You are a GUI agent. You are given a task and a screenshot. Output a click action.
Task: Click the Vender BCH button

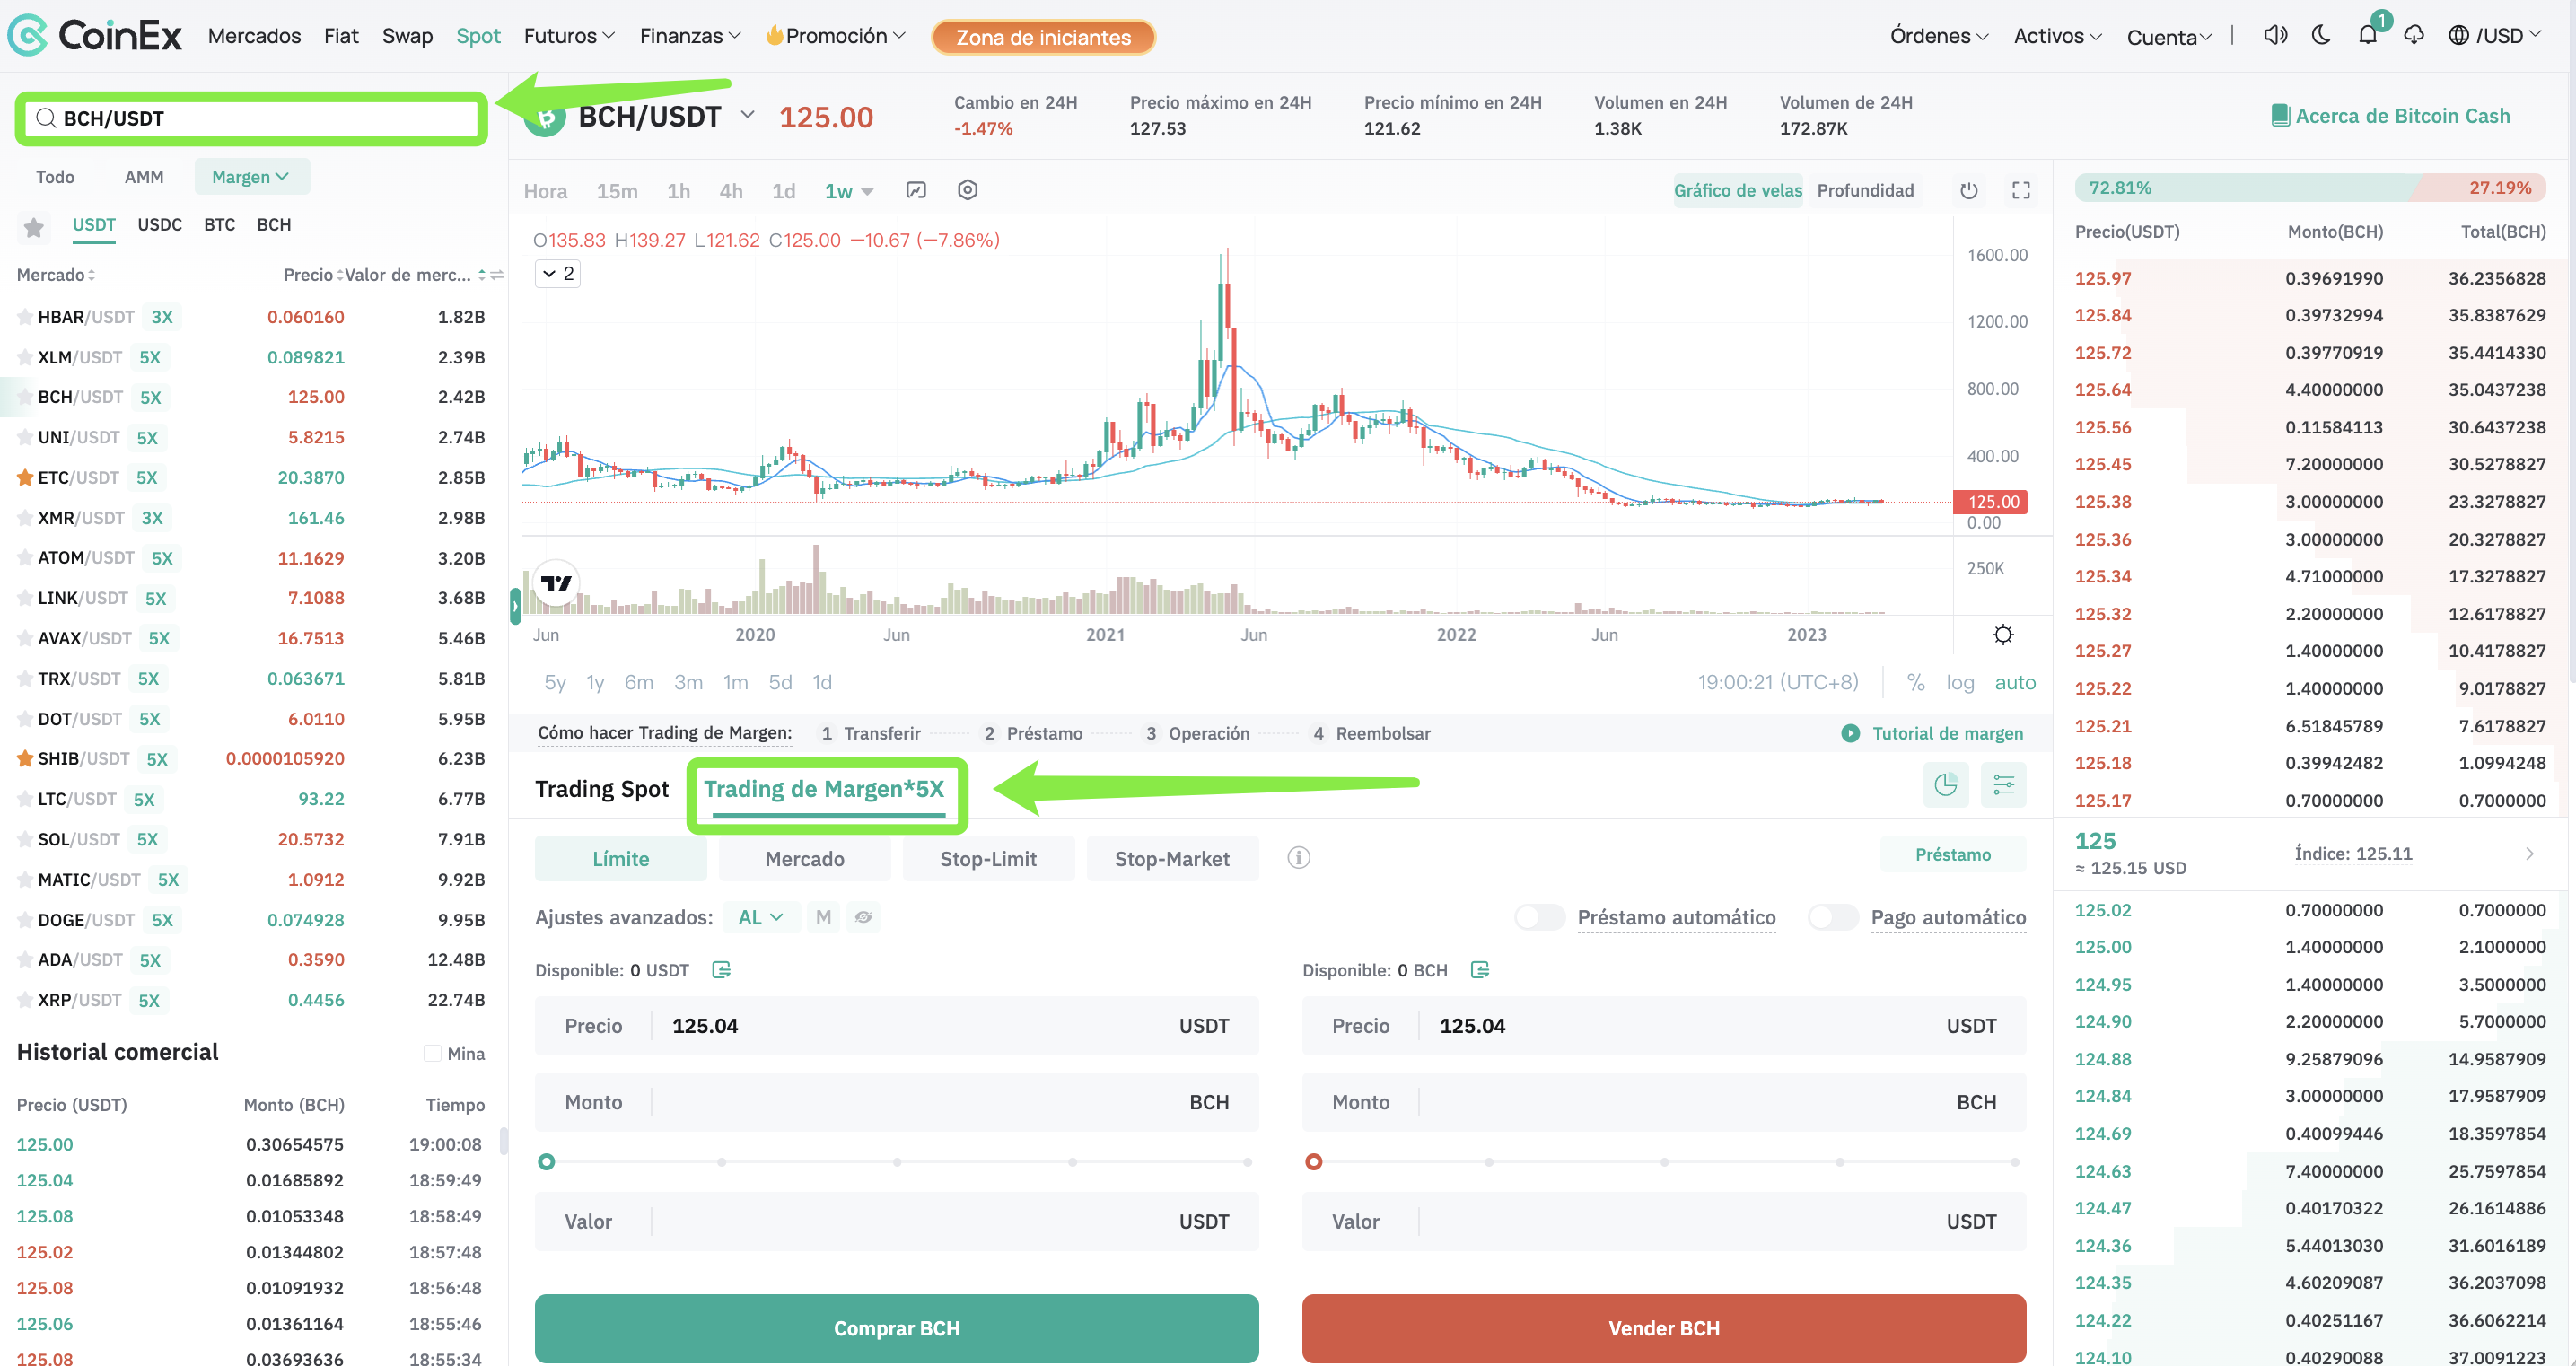click(x=1664, y=1328)
